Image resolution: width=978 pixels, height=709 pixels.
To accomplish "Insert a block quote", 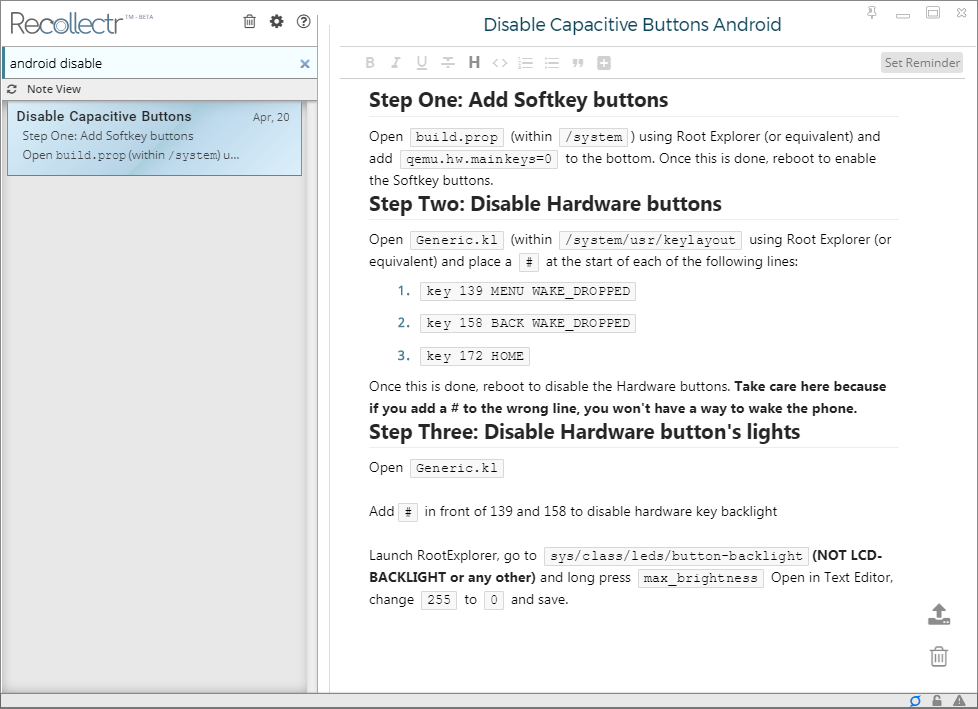I will (578, 62).
